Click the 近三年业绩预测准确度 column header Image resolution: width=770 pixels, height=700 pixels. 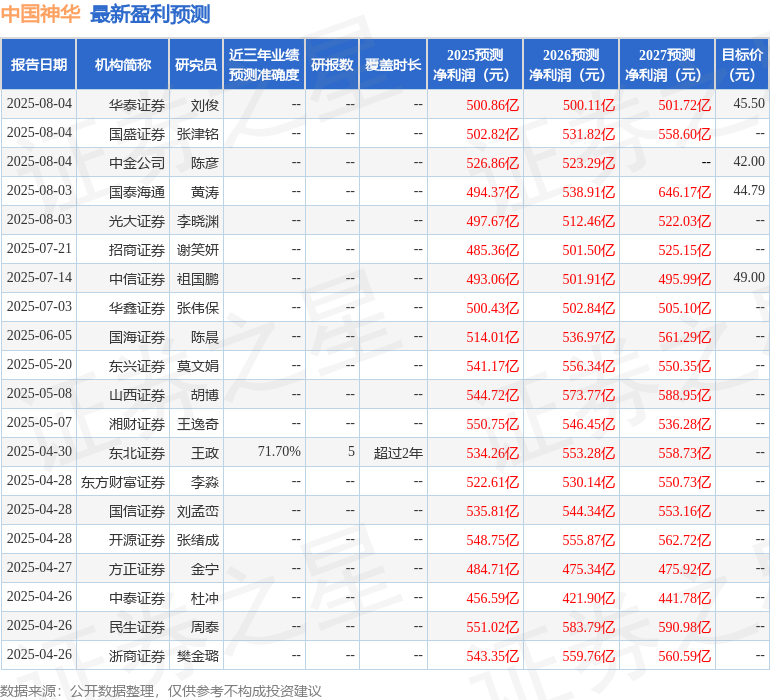pyautogui.click(x=264, y=64)
